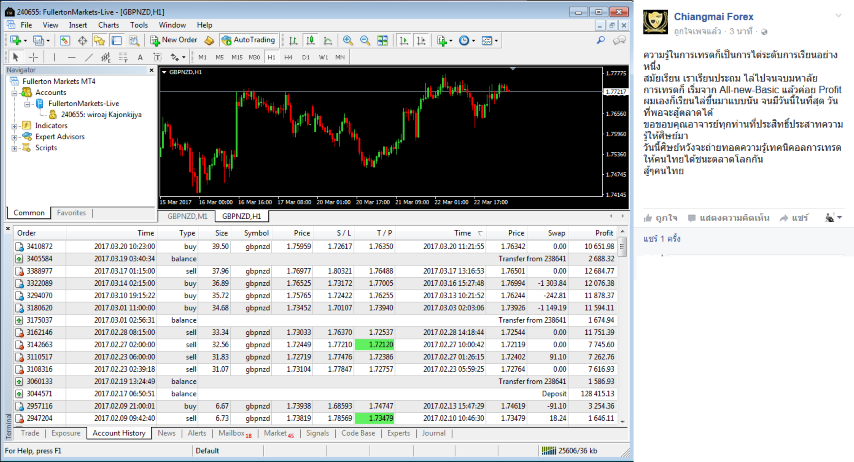Toggle the Data Window crosshair-circle icon
The height and width of the screenshot is (462, 854).
(x=82, y=40)
